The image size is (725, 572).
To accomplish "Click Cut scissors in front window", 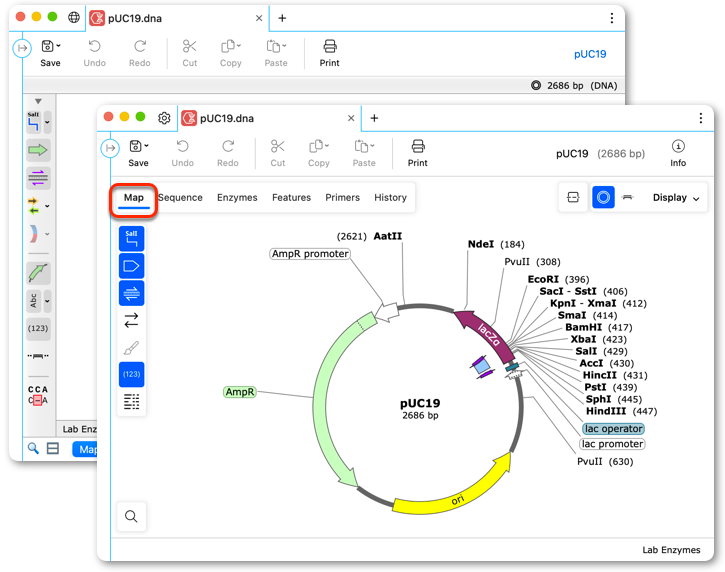I will tap(277, 153).
